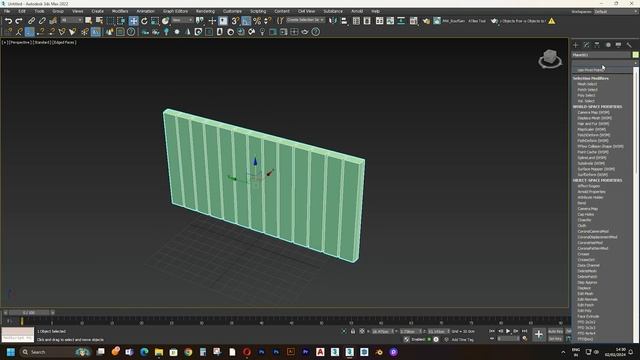Toggle the Auto Key button
The image size is (640, 360).
coord(555,331)
